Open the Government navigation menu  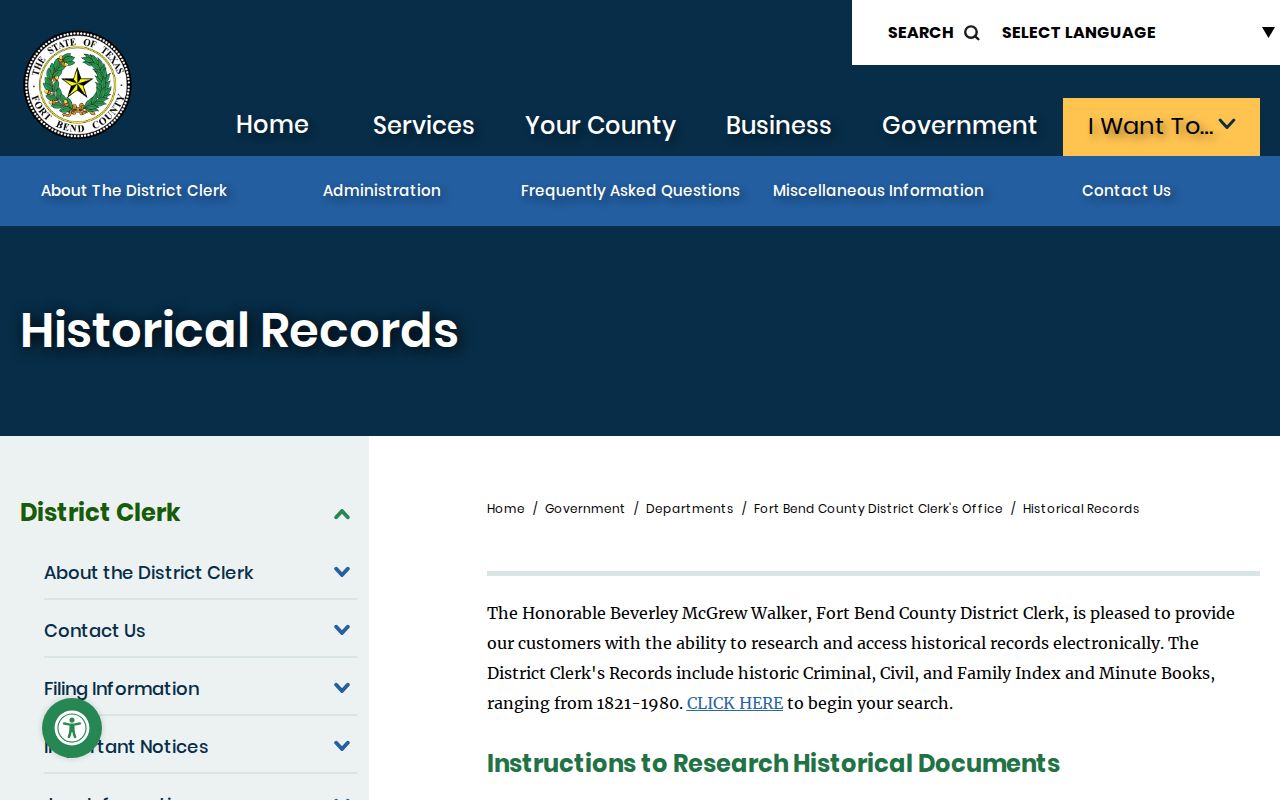(960, 125)
